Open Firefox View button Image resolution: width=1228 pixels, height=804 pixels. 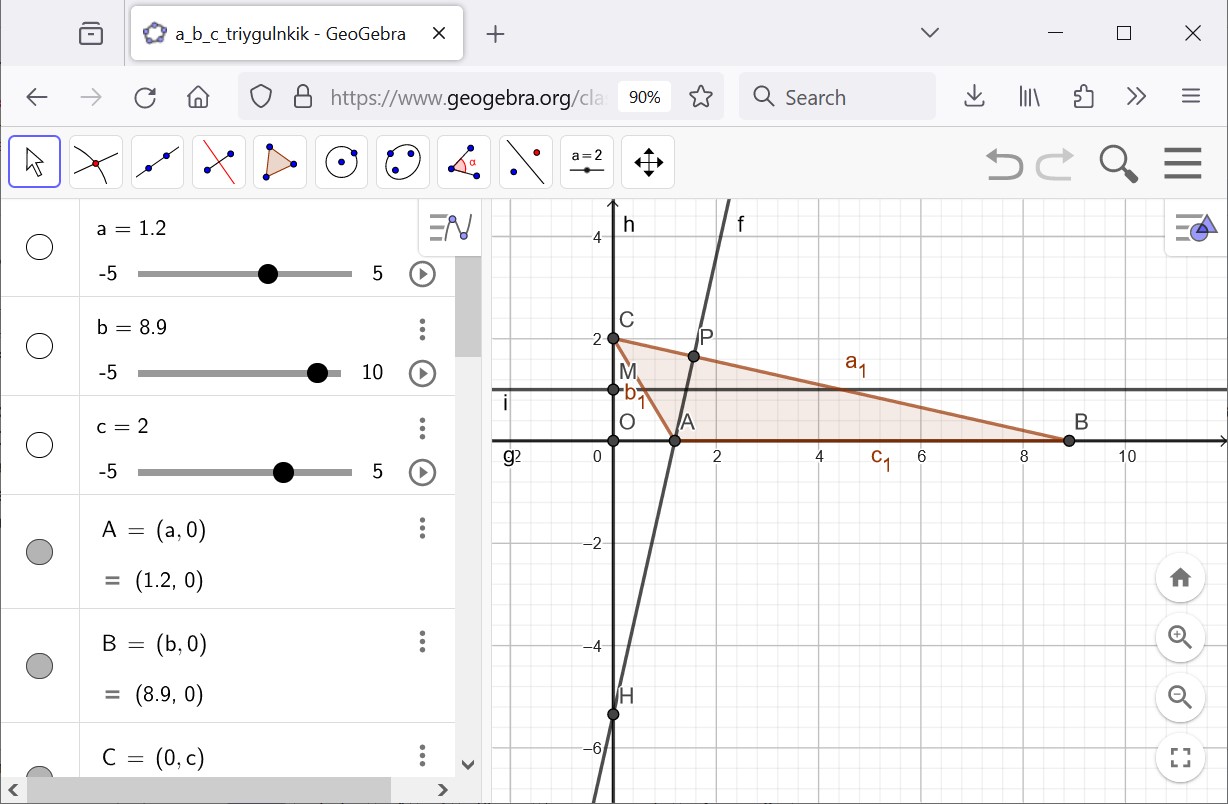coord(91,34)
